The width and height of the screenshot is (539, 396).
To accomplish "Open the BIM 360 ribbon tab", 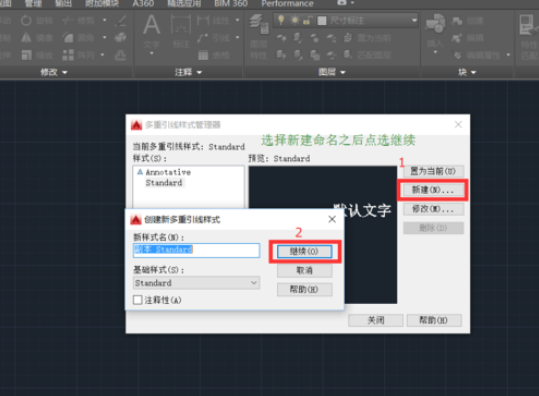I will [x=231, y=3].
